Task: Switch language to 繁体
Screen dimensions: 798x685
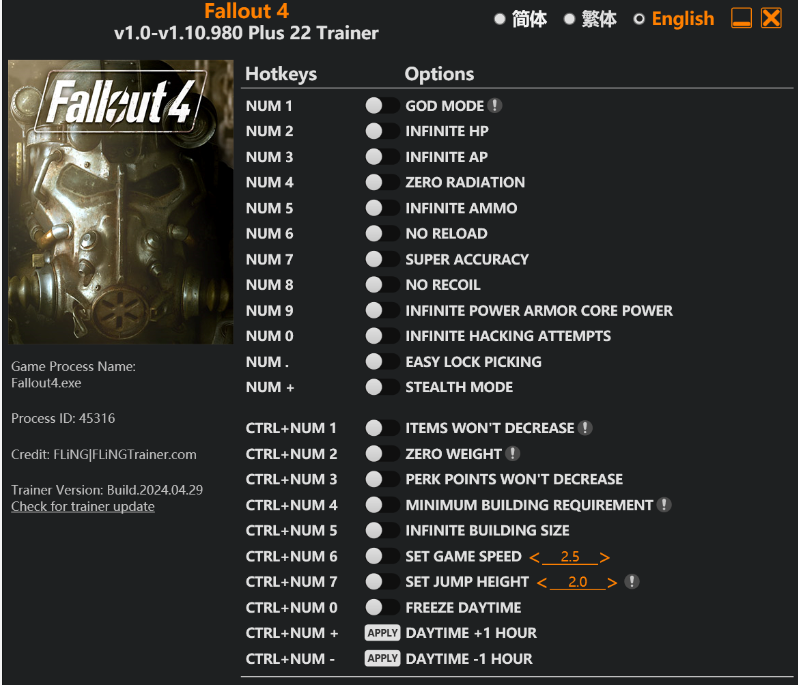Action: [590, 19]
